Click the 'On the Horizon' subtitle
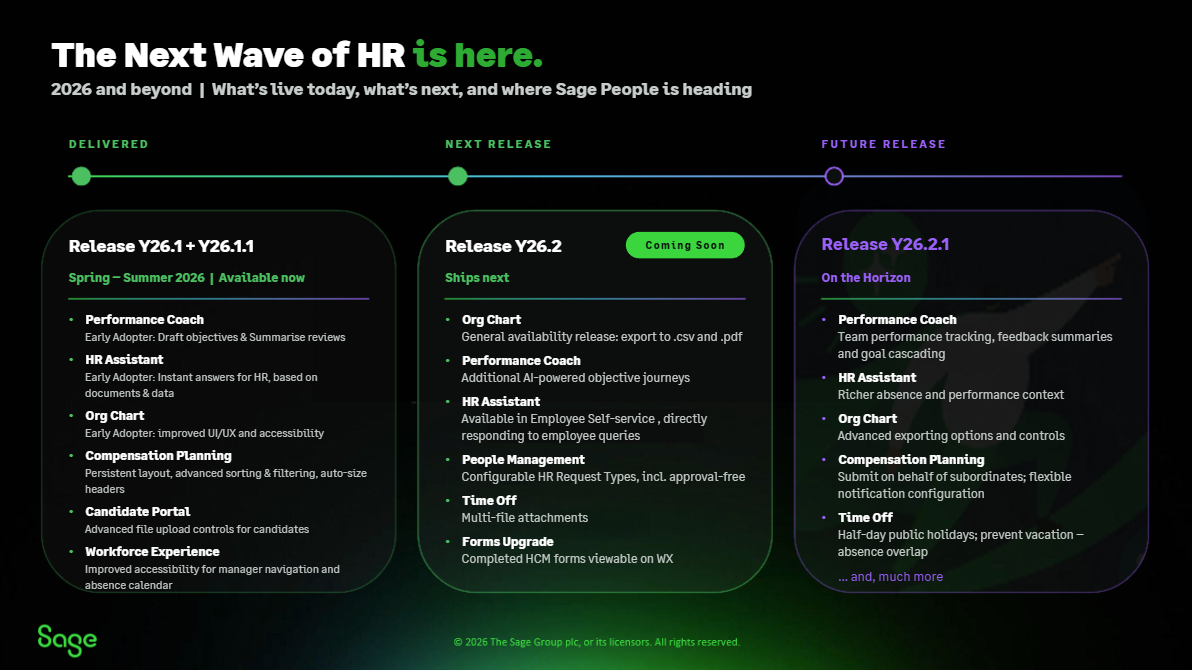The width and height of the screenshot is (1192, 670). point(866,278)
